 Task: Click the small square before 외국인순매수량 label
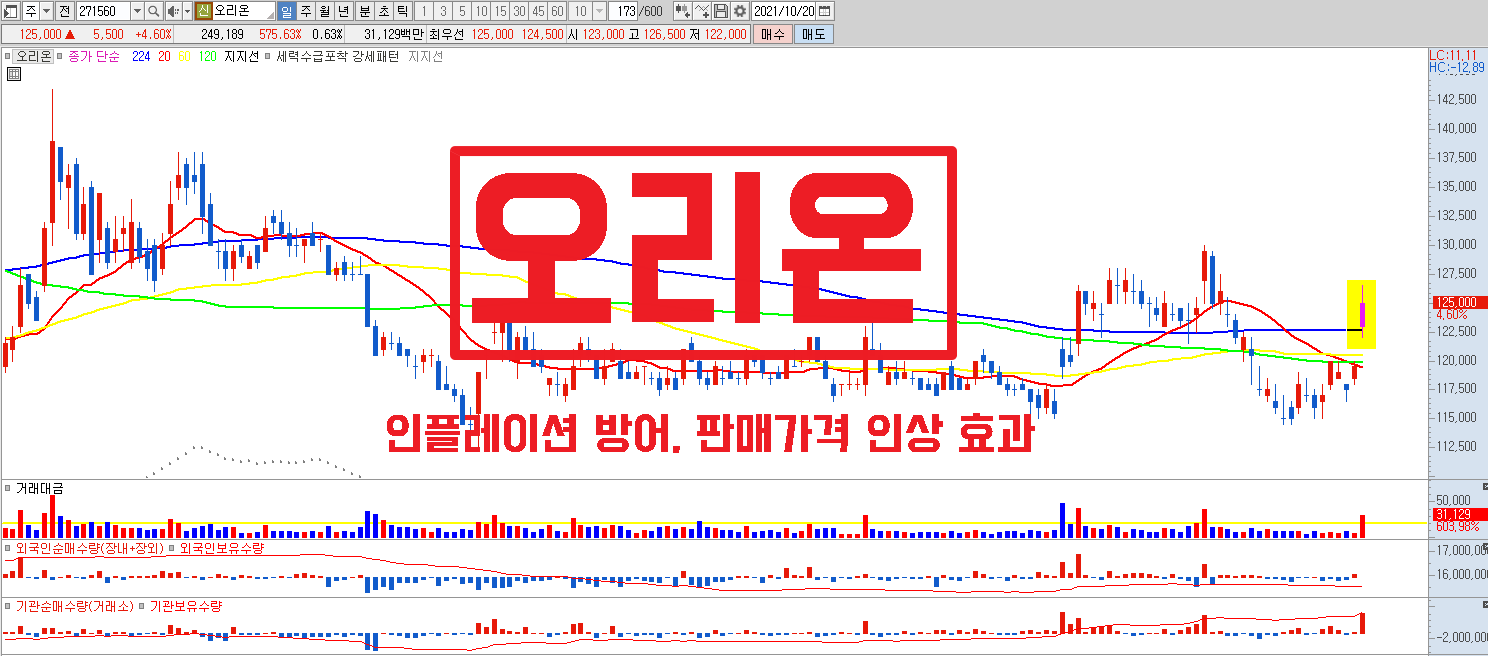[x=8, y=548]
